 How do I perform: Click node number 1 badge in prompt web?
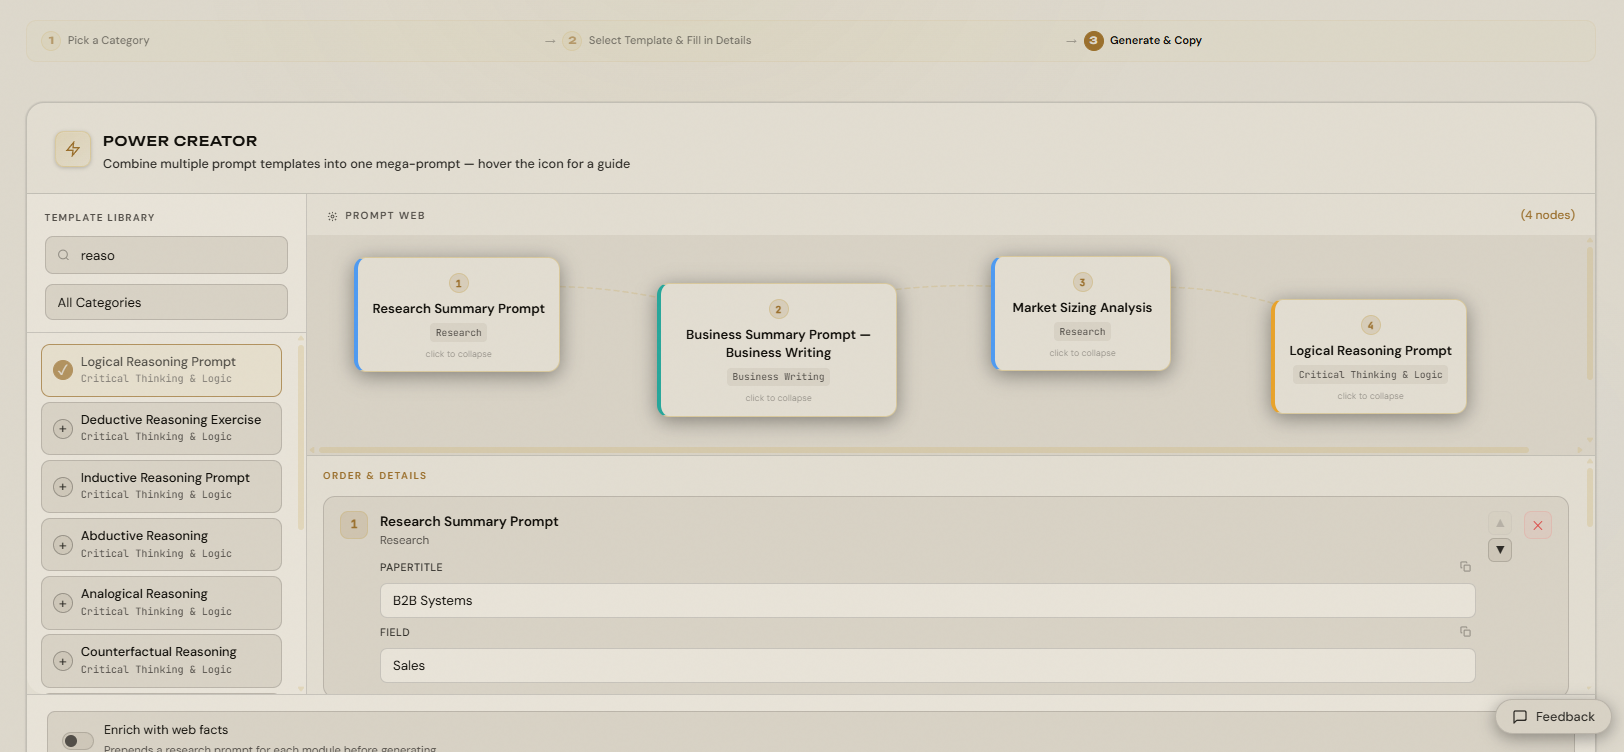pyautogui.click(x=459, y=283)
